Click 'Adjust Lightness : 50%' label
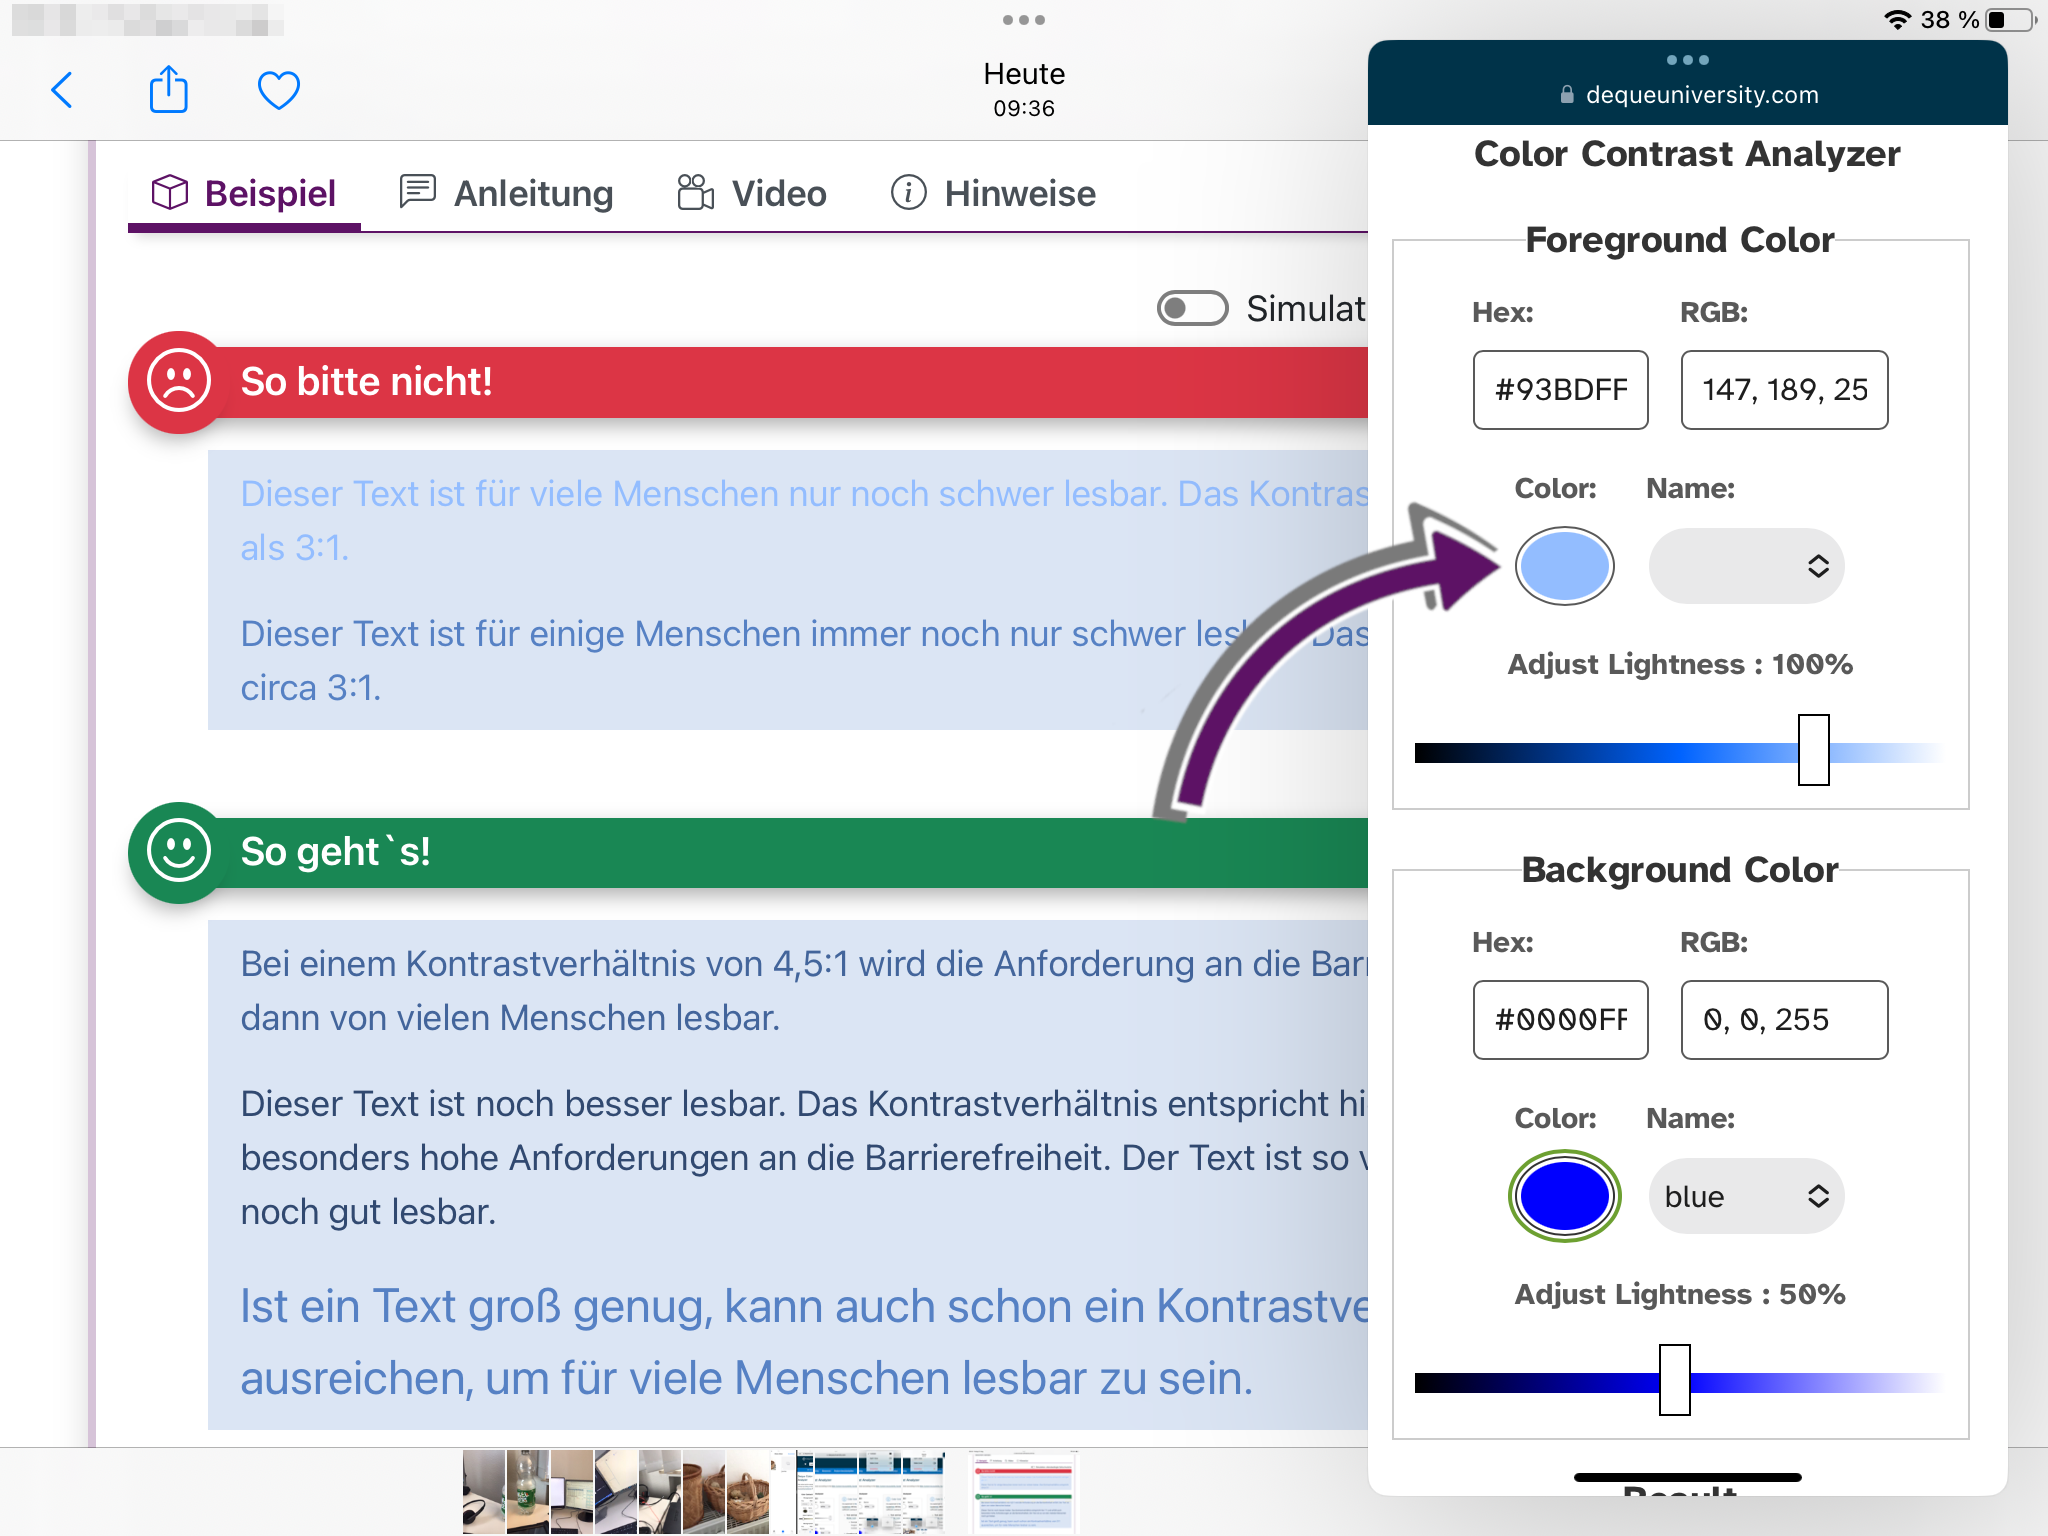The width and height of the screenshot is (2048, 1536). point(1680,1295)
